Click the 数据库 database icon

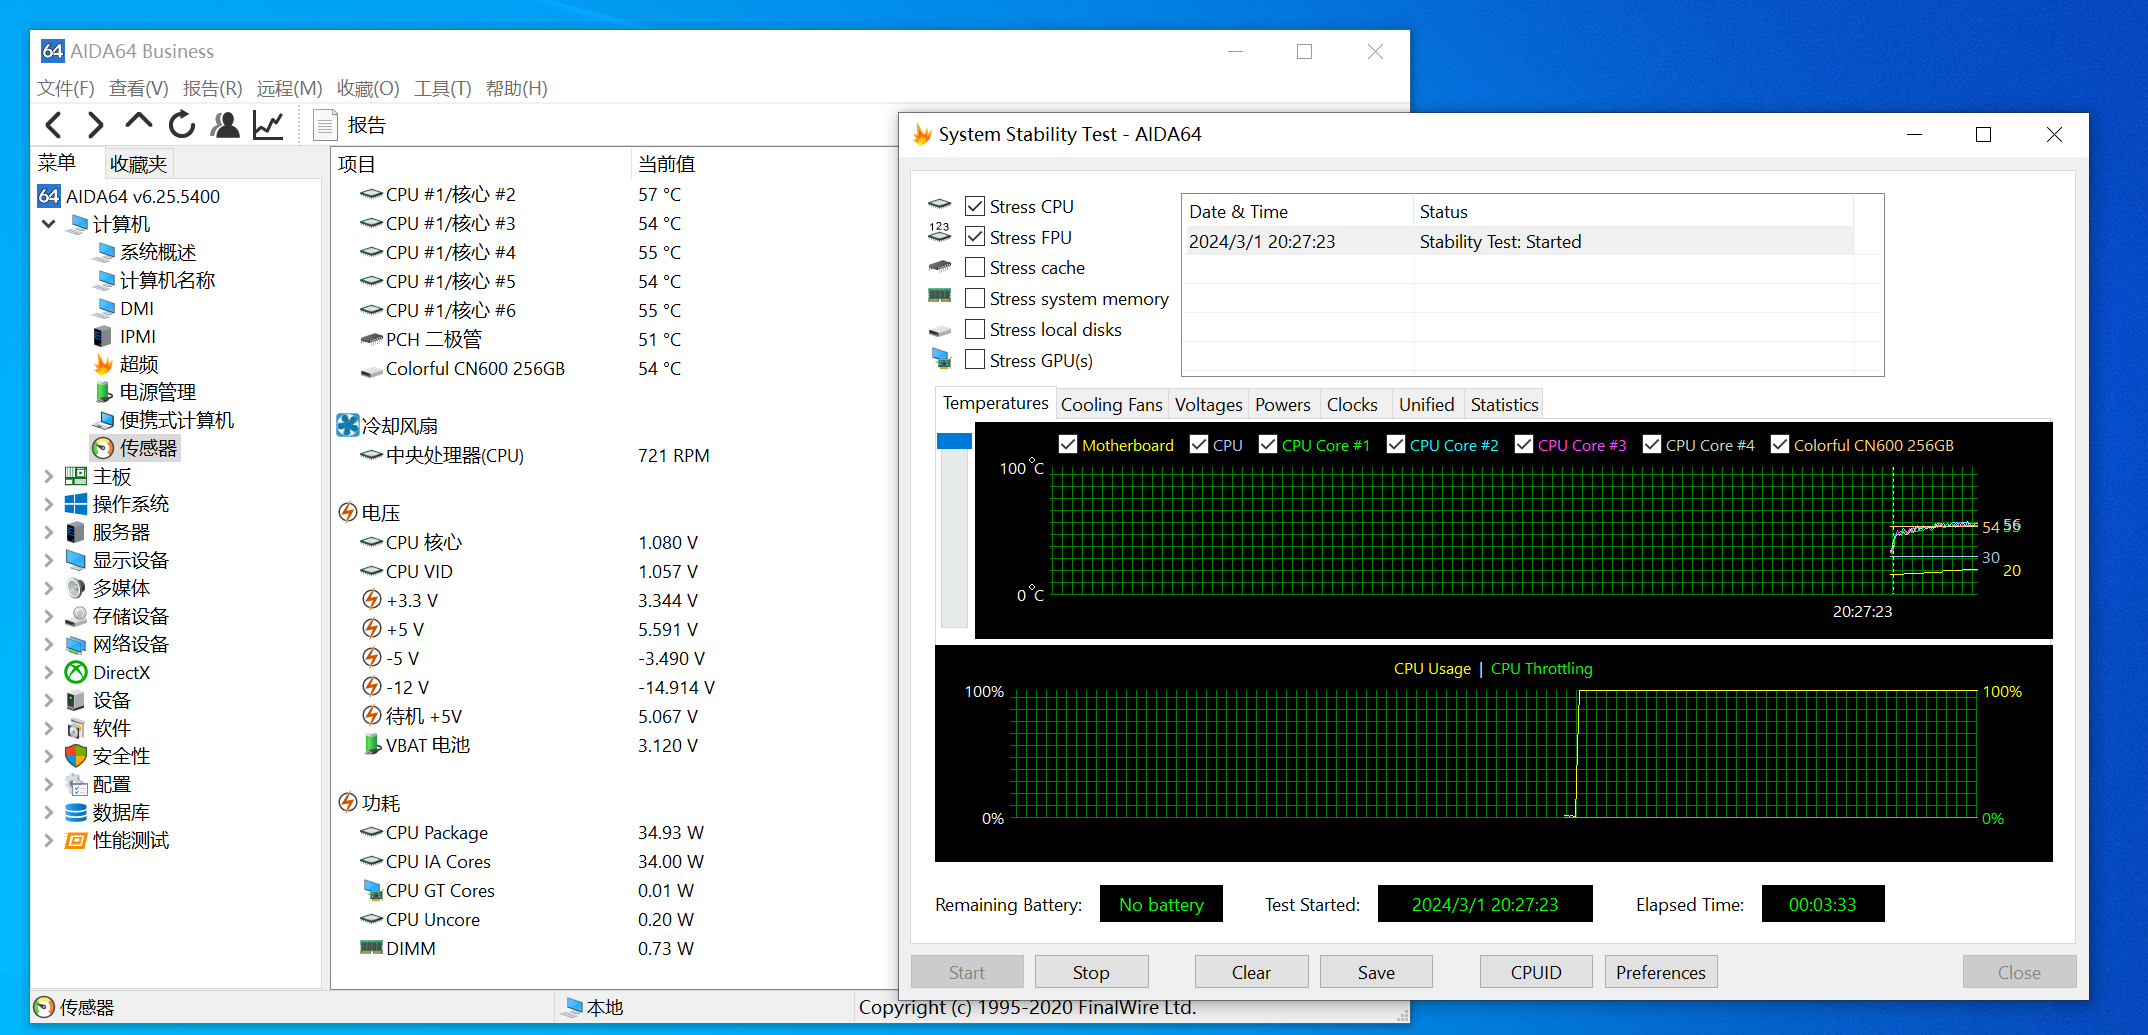(76, 812)
